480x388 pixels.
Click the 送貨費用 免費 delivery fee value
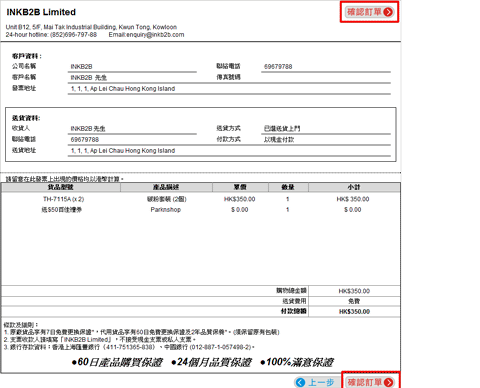(354, 301)
